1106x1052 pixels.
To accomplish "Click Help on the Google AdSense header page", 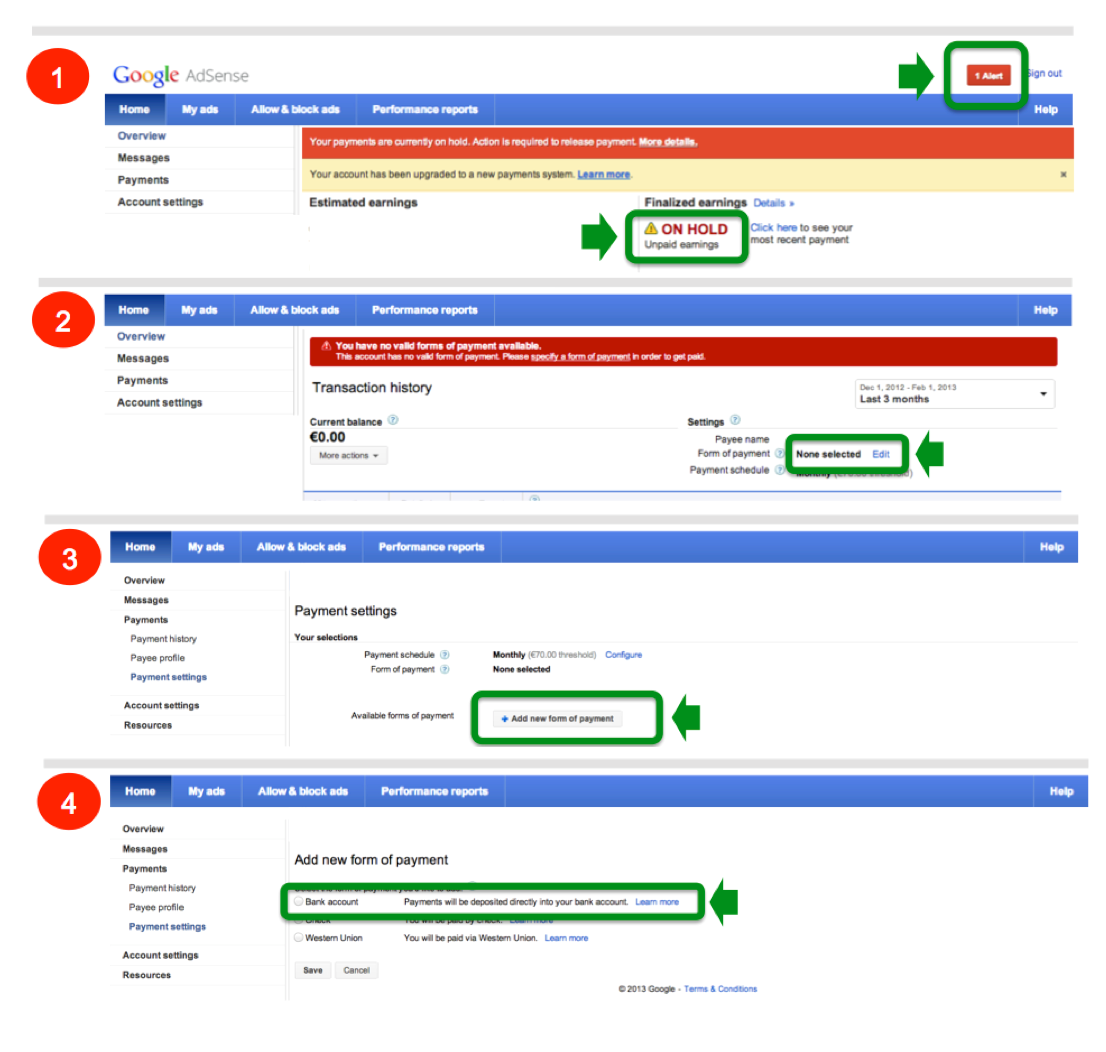I will [1045, 109].
